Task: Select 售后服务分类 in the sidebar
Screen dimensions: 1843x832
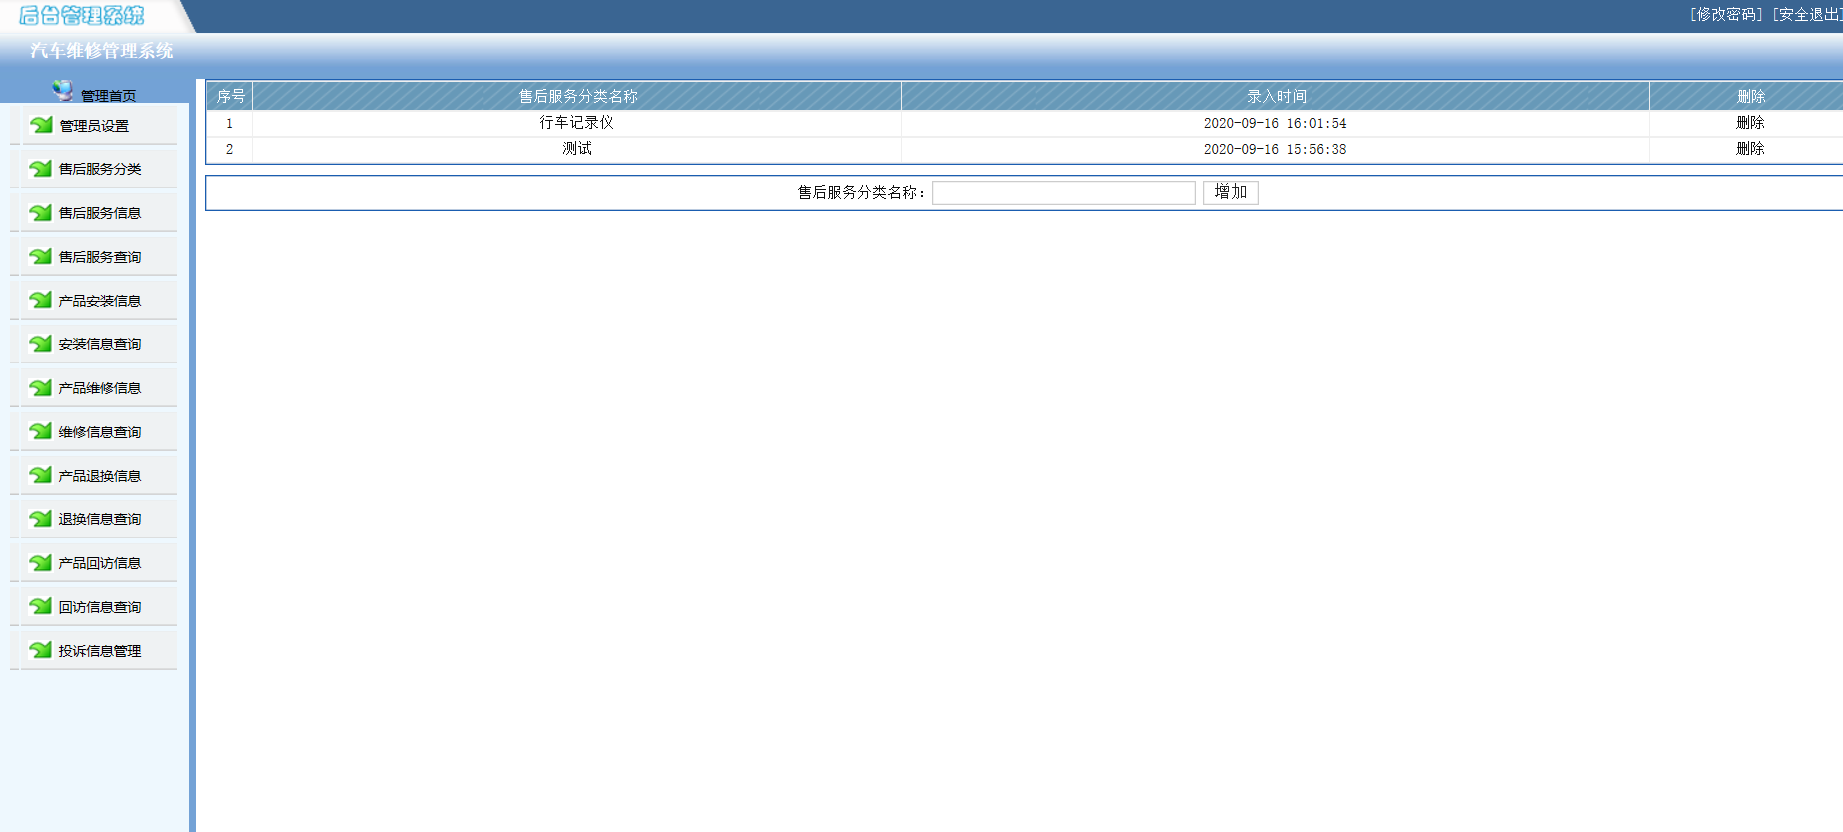Action: pyautogui.click(x=100, y=169)
